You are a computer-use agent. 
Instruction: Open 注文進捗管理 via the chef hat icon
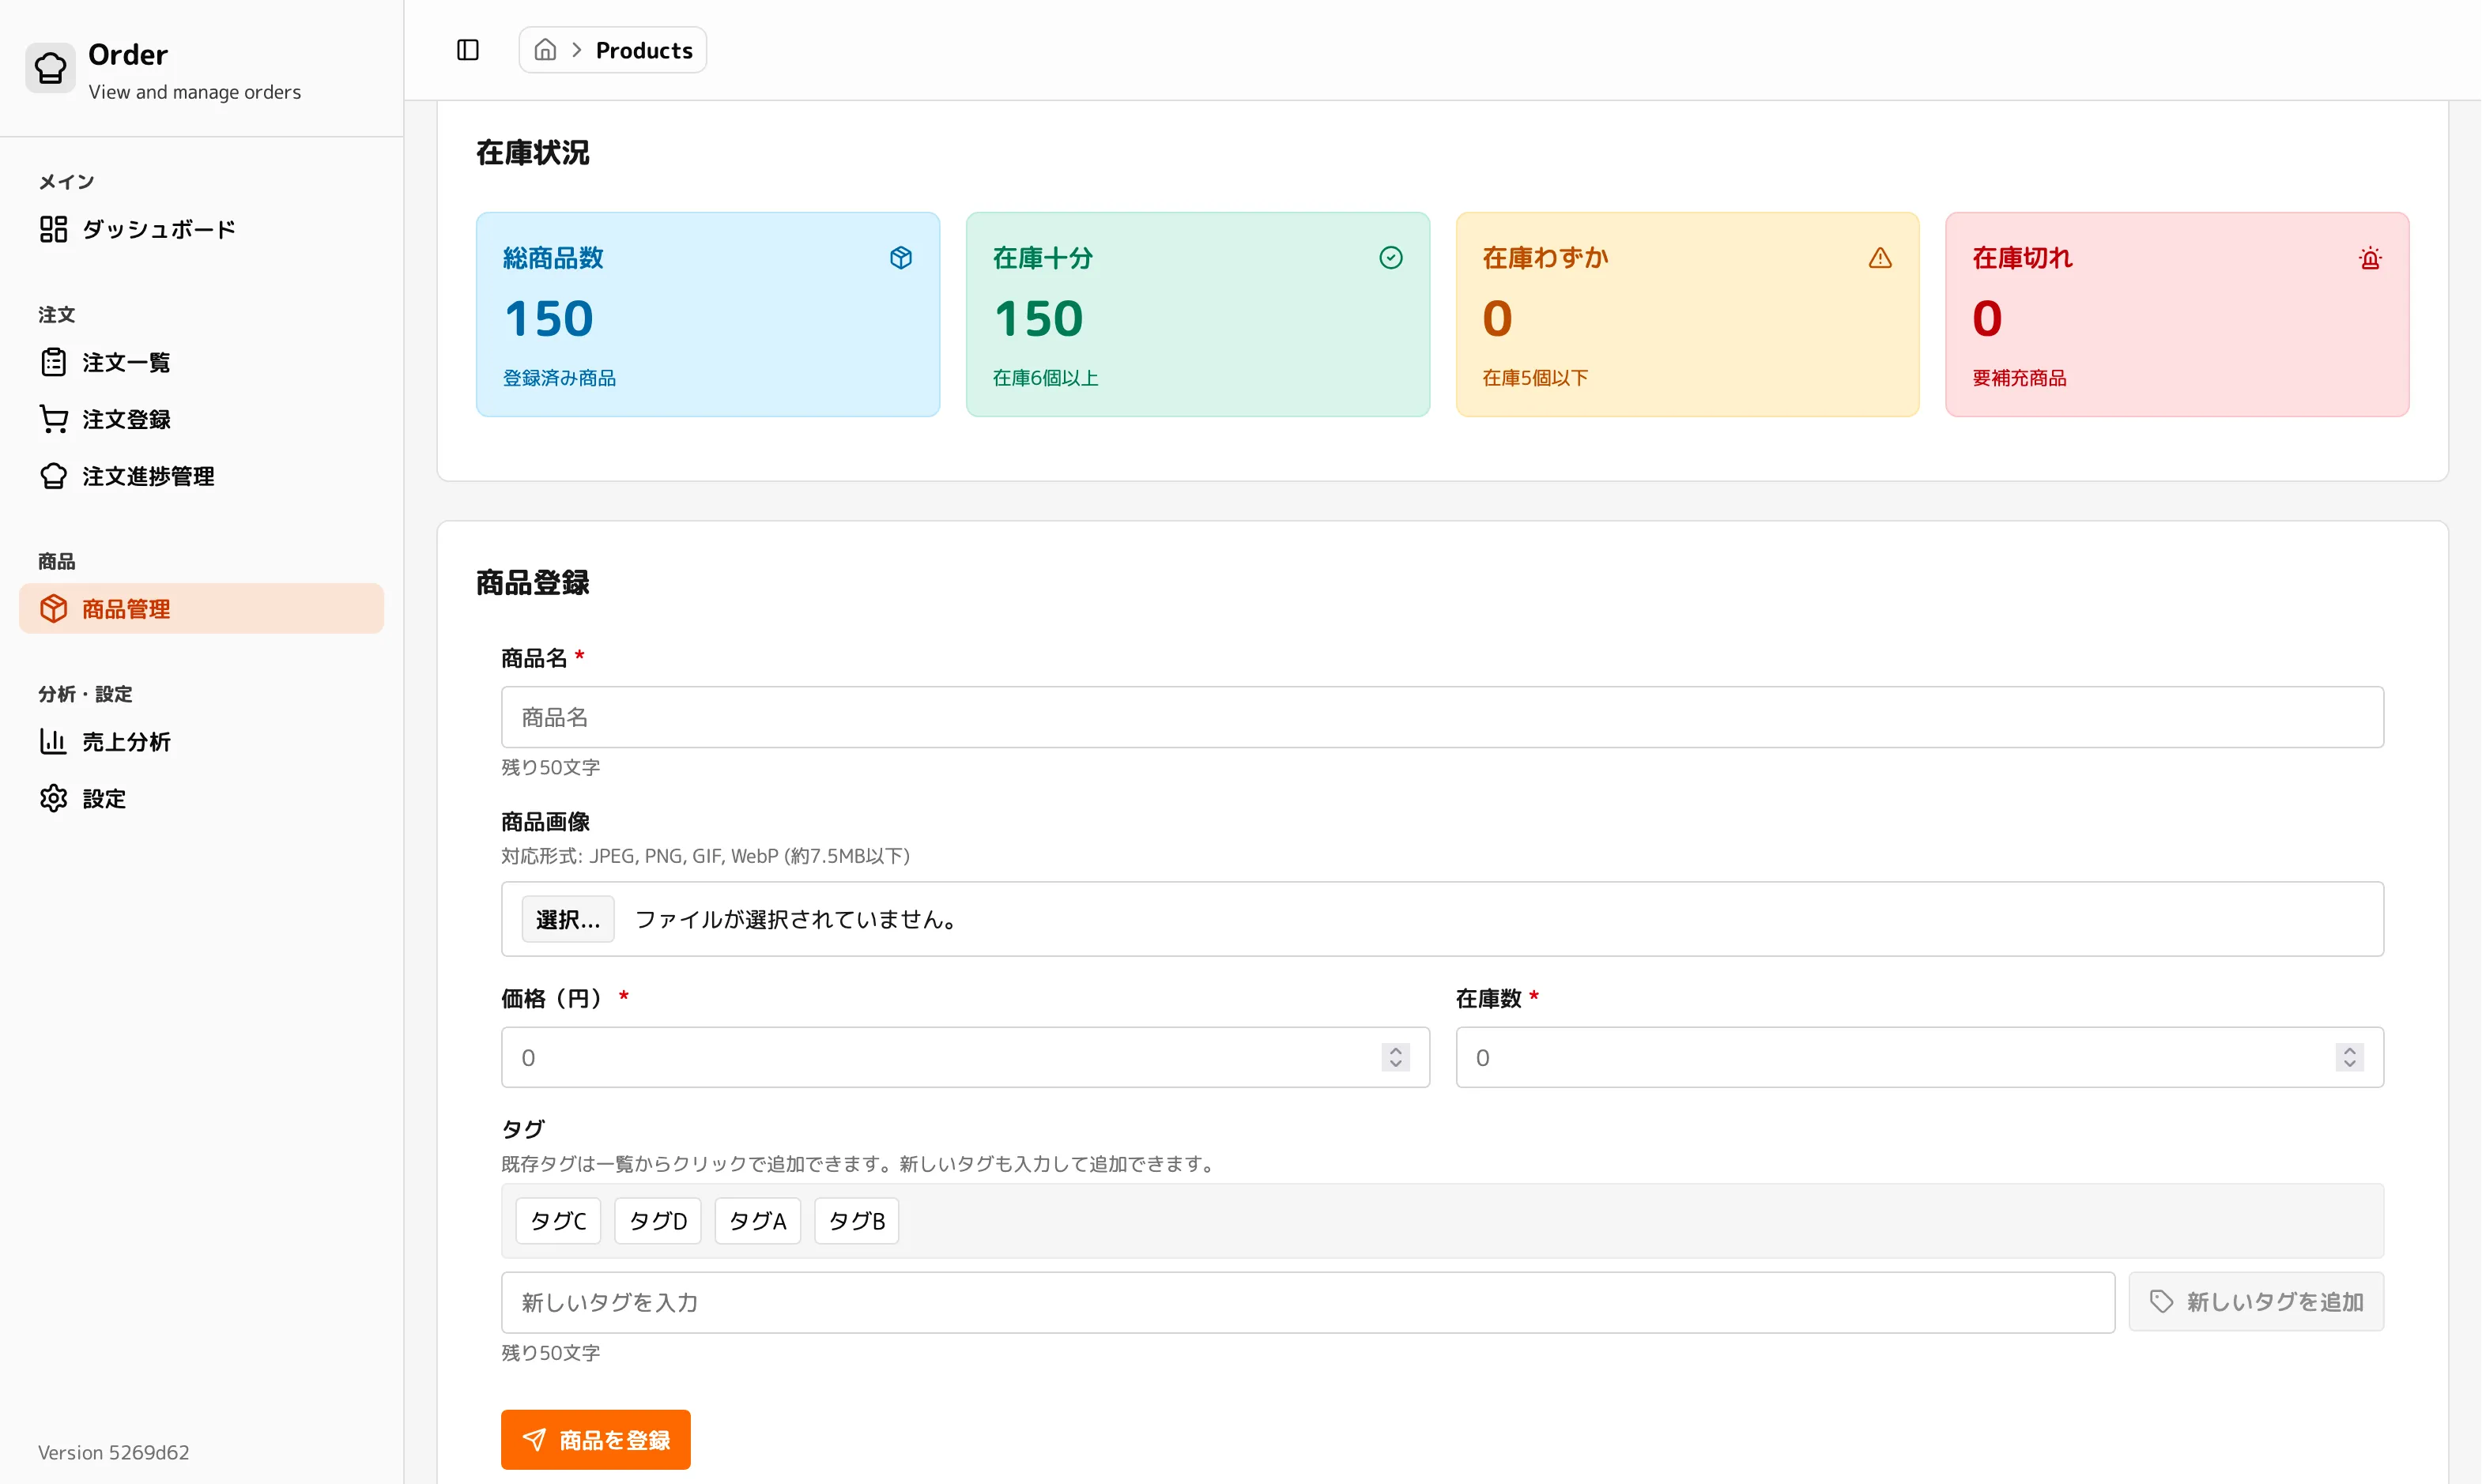pyautogui.click(x=53, y=476)
